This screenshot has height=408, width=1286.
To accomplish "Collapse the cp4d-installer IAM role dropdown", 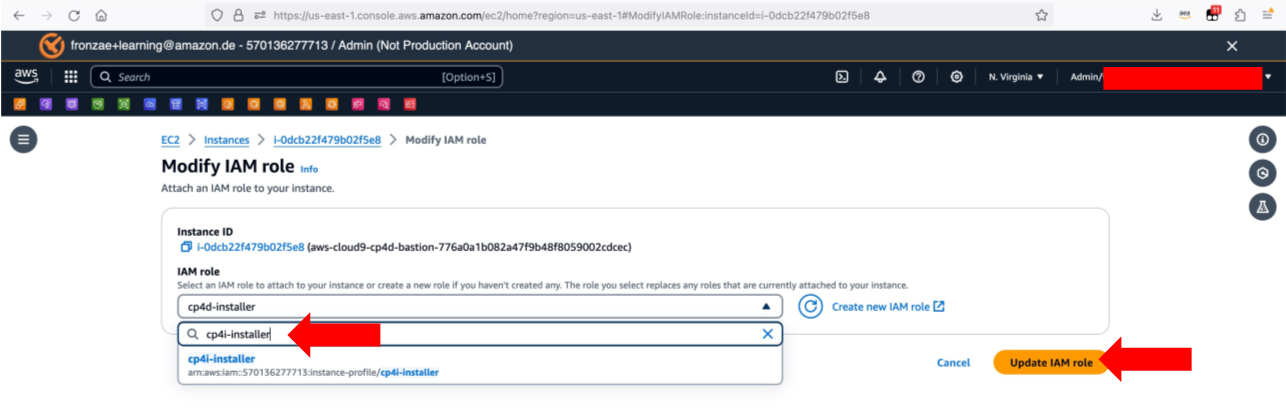I will pyautogui.click(x=480, y=307).
